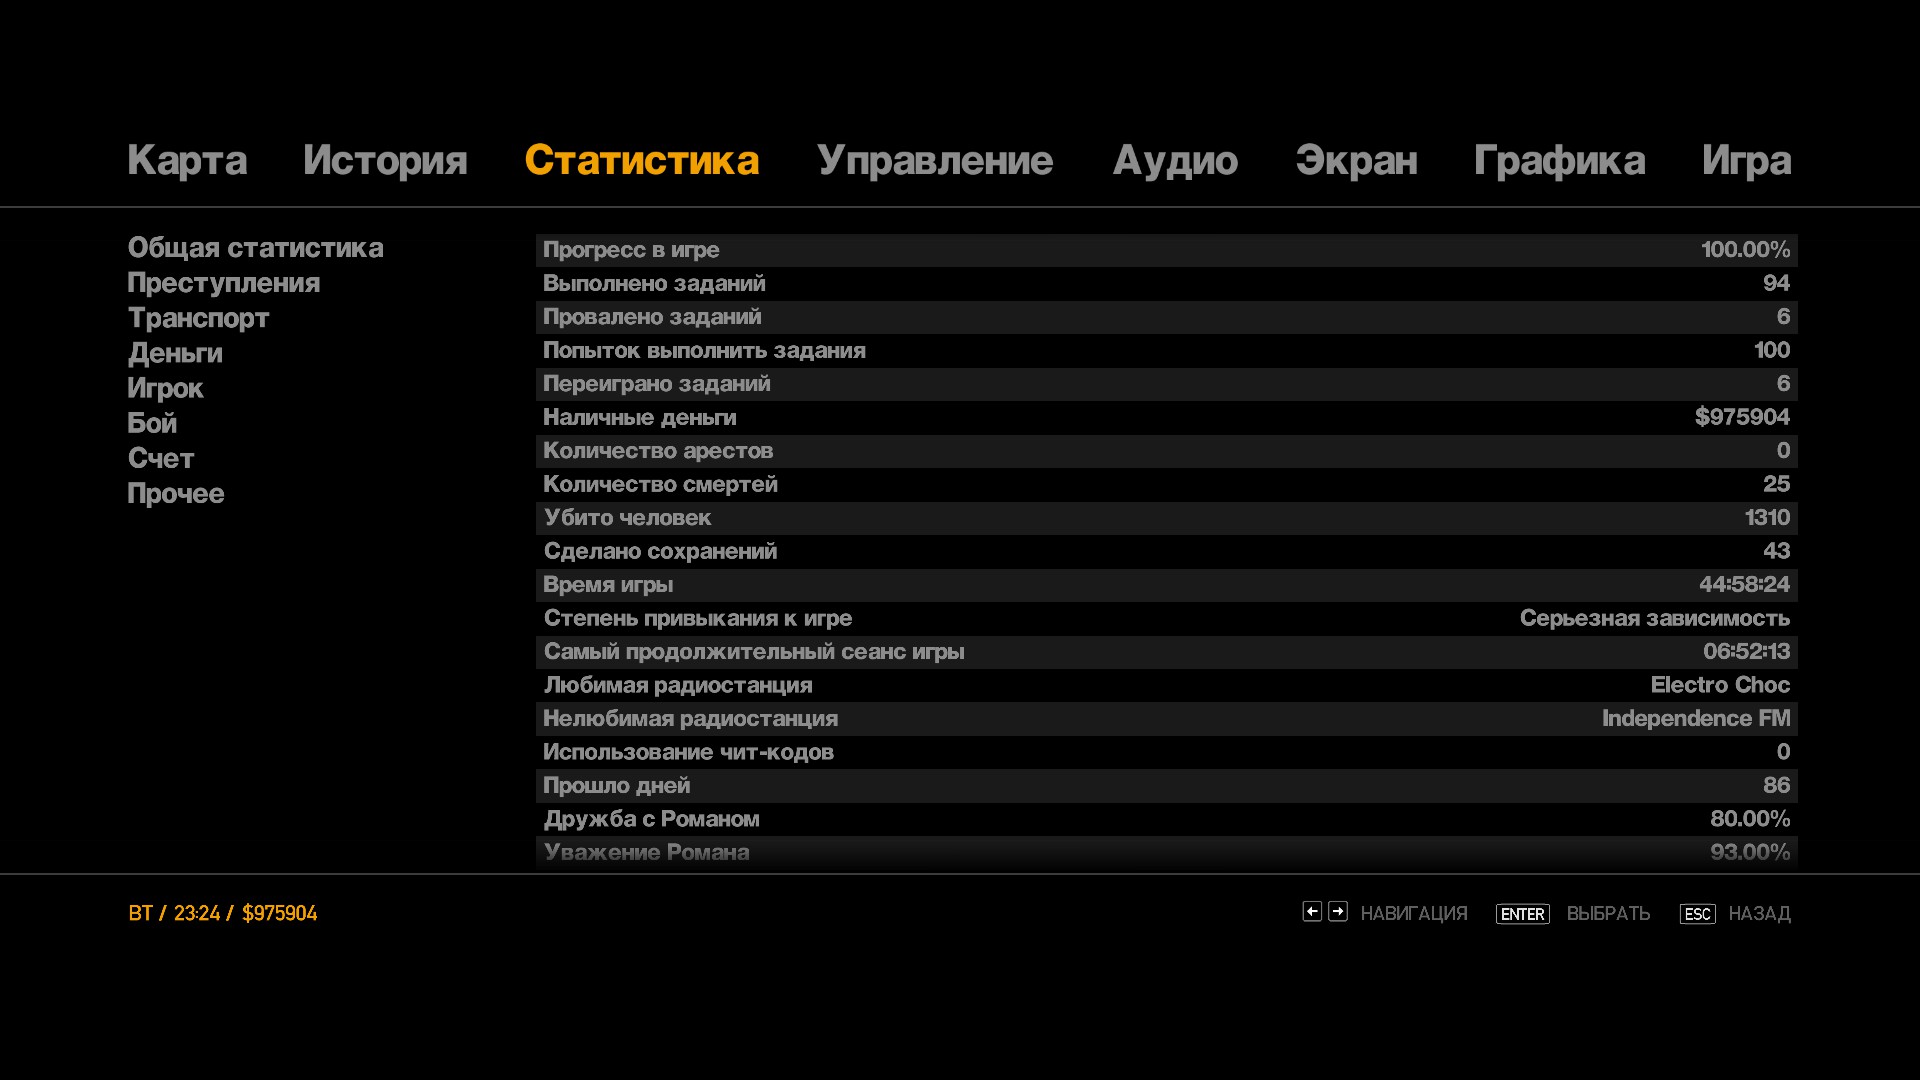Select the Деньги statistics category
Screen dimensions: 1920x1080
175,353
